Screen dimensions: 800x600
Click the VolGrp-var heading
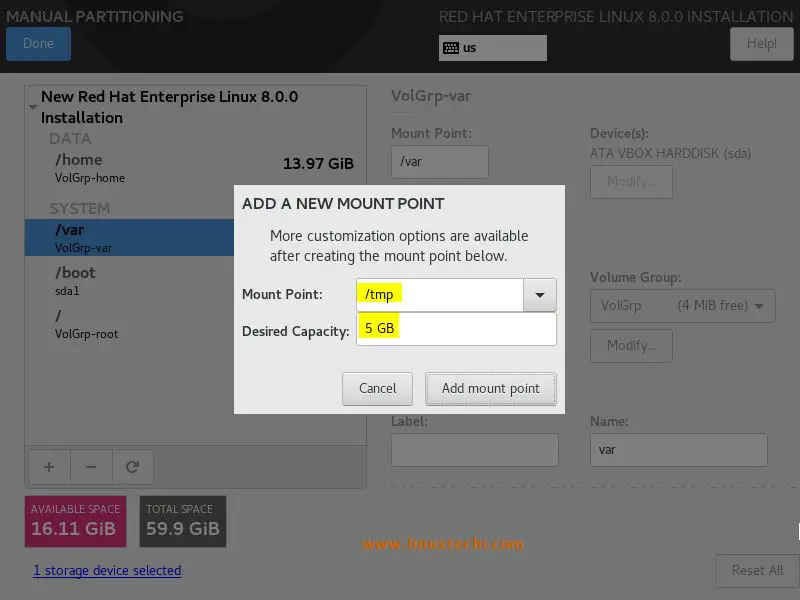coord(431,96)
